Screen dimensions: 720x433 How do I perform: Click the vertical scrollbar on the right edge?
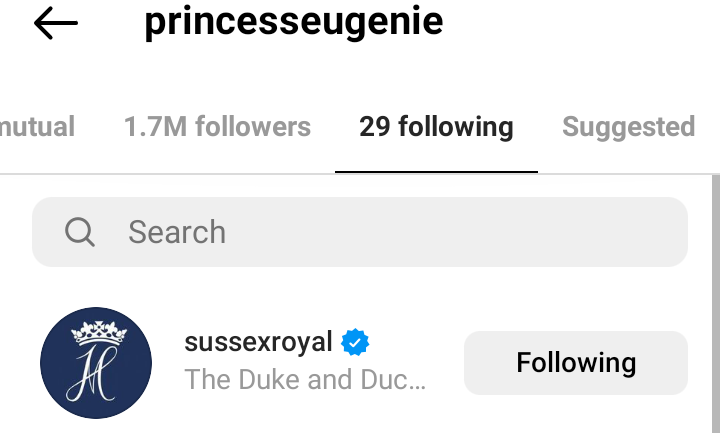click(x=714, y=300)
